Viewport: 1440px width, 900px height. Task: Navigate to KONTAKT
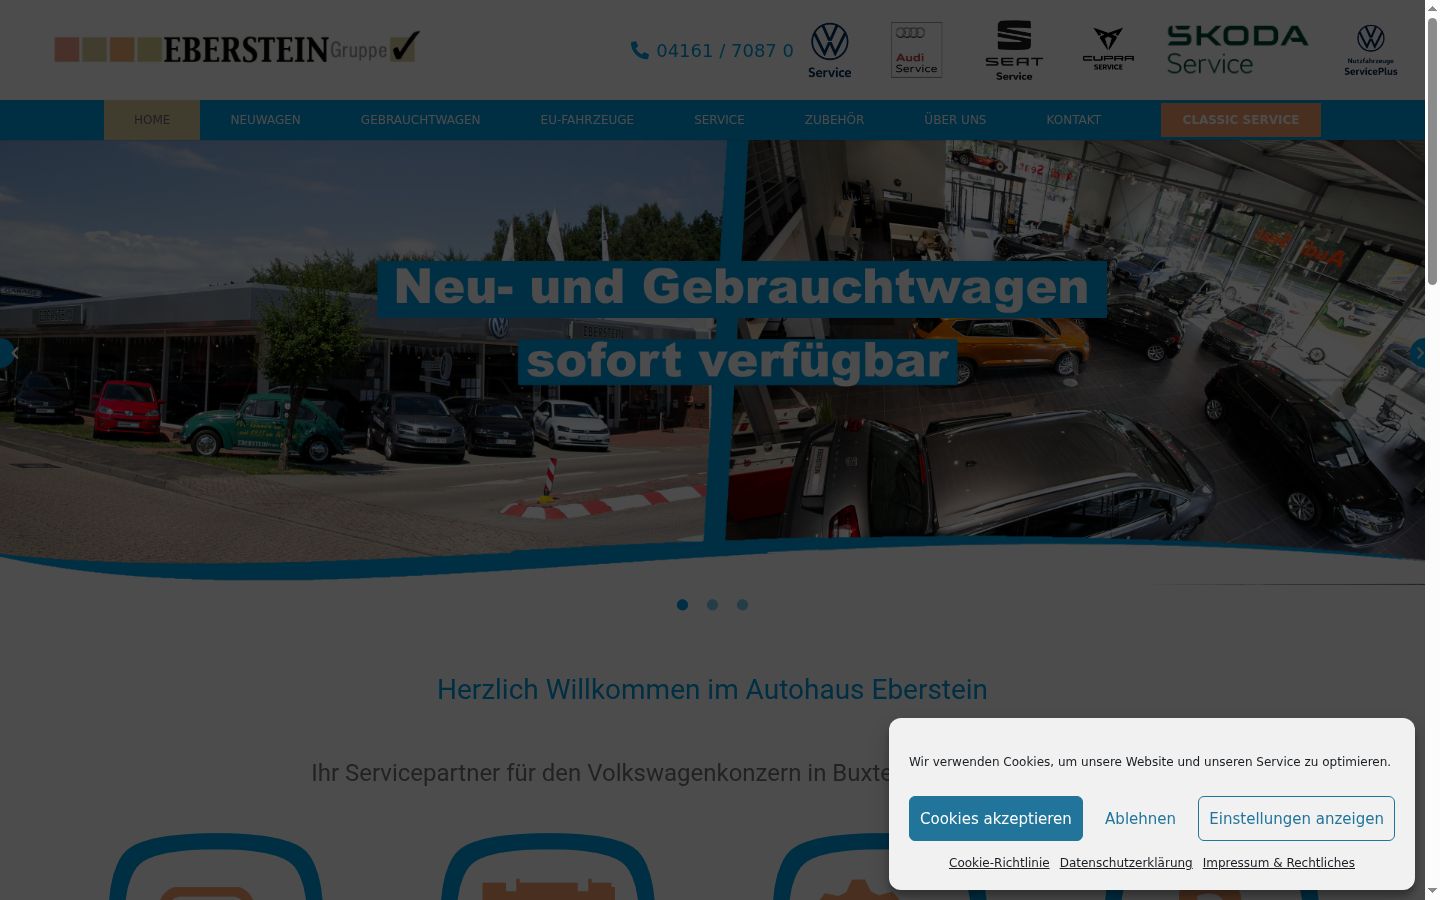1073,120
